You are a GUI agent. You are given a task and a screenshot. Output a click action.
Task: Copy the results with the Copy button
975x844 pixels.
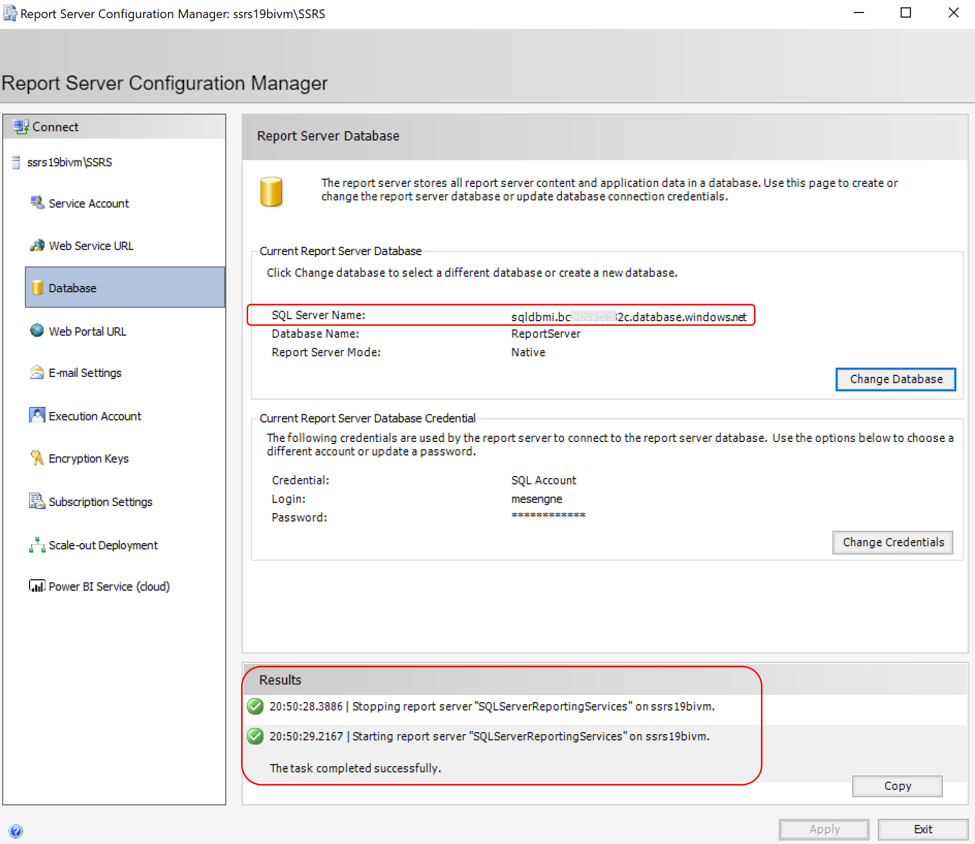click(897, 786)
